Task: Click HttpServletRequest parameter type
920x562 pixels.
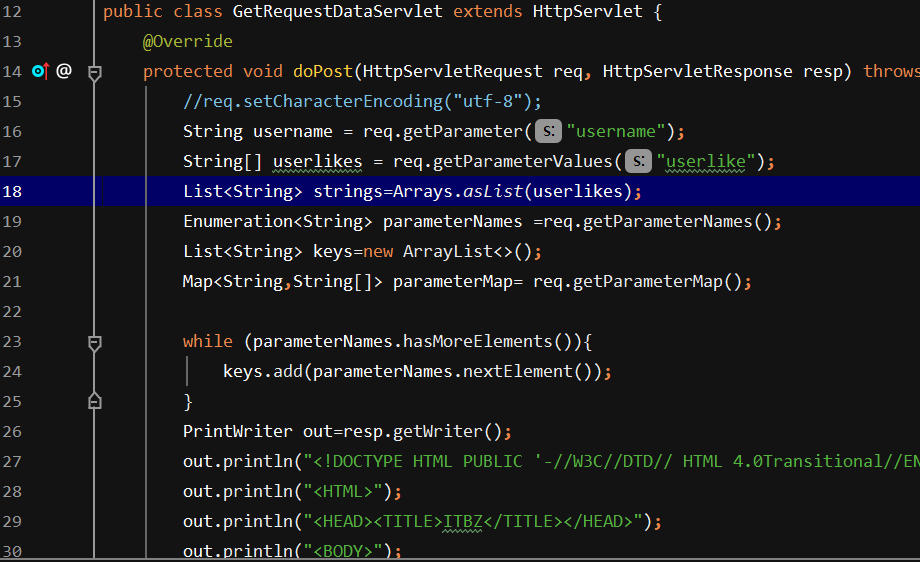Action: pos(452,71)
